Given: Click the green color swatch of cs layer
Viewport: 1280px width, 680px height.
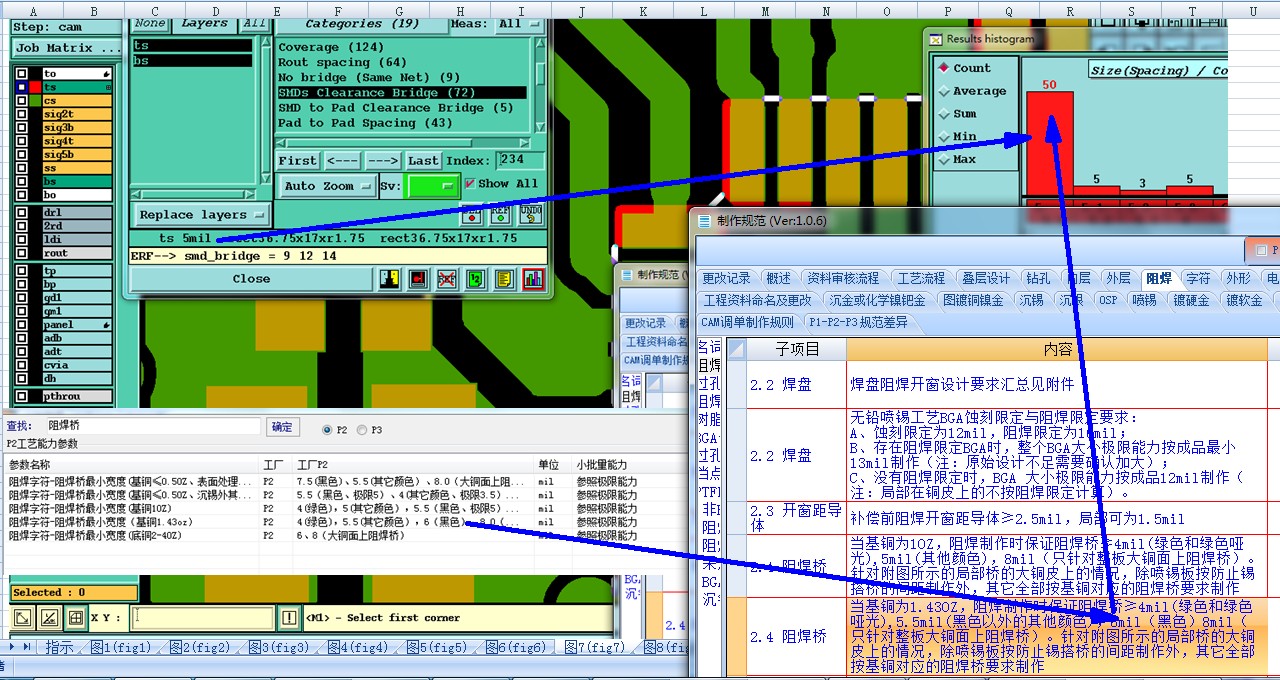Looking at the screenshot, I should coord(35,101).
